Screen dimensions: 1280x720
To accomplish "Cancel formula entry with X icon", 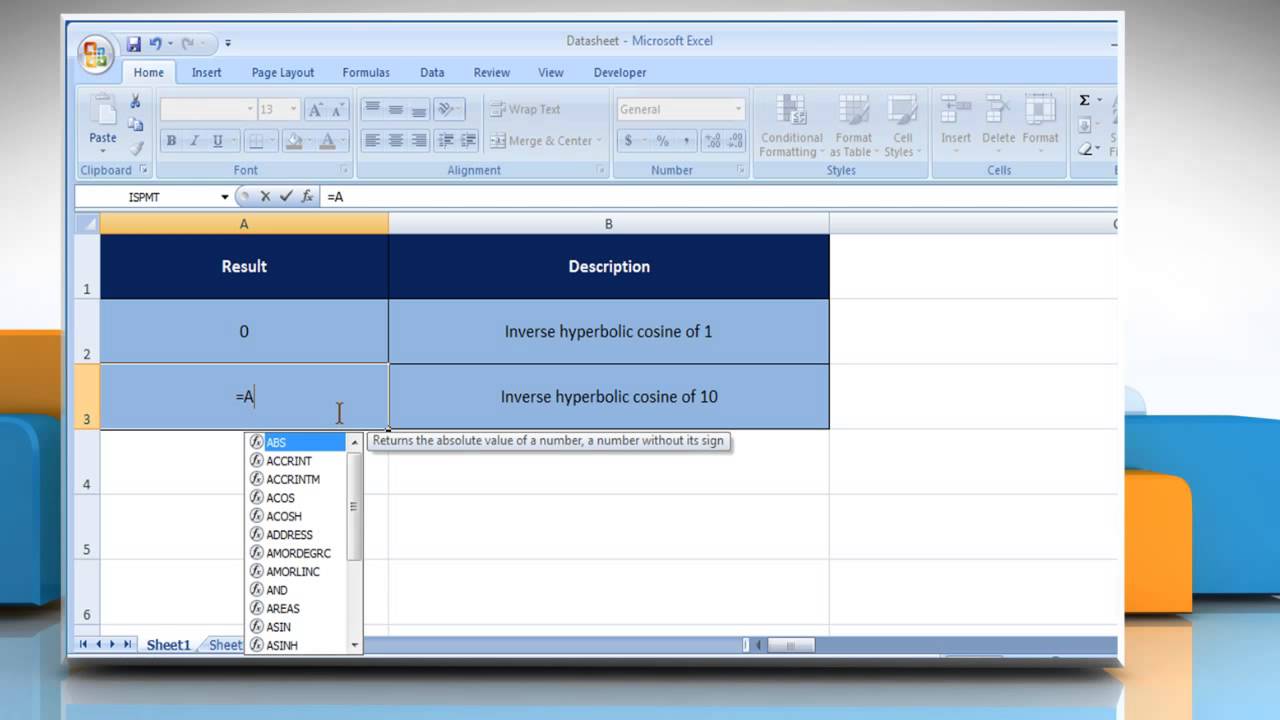I will (265, 197).
